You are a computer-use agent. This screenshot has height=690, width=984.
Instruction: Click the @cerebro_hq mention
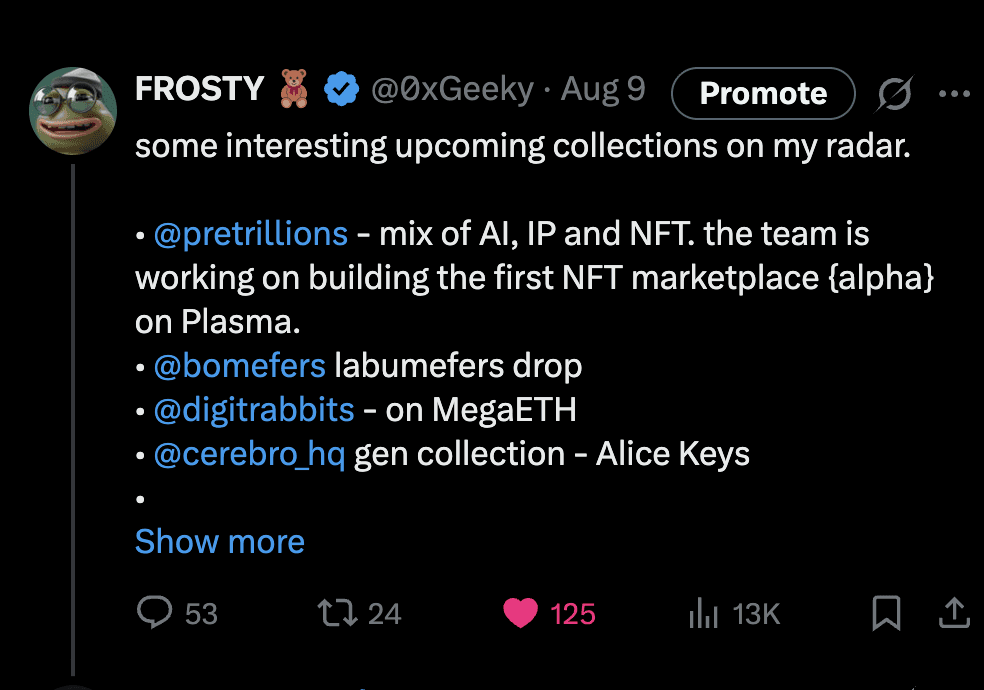(x=248, y=453)
